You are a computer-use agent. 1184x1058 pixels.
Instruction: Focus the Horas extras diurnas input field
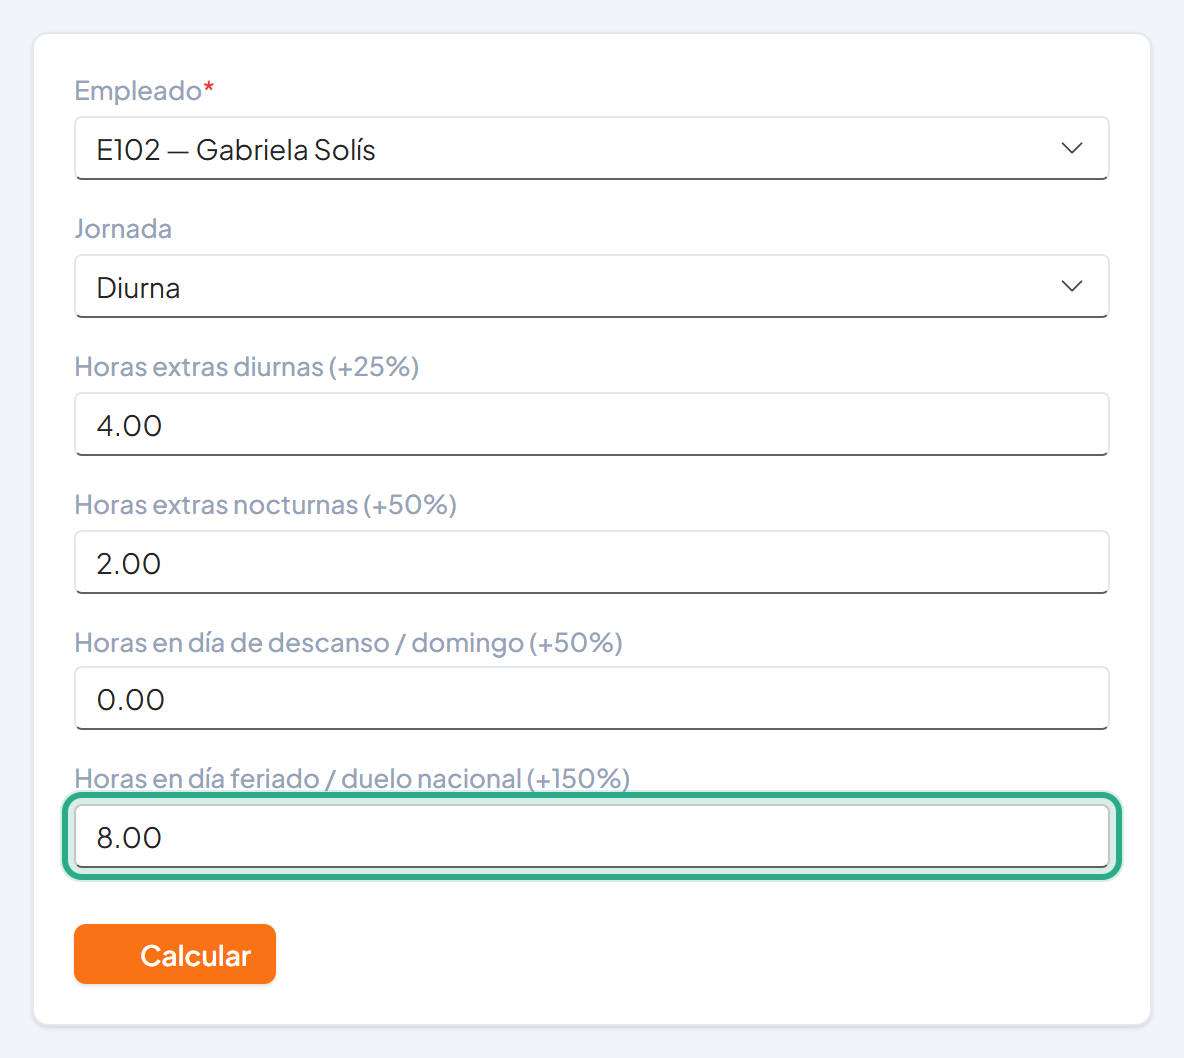pos(591,424)
